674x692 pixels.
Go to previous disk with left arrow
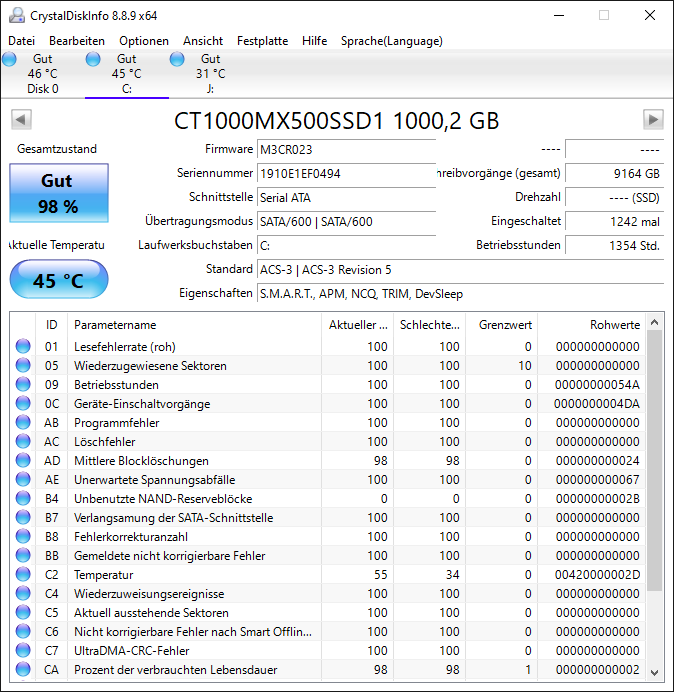click(x=21, y=119)
